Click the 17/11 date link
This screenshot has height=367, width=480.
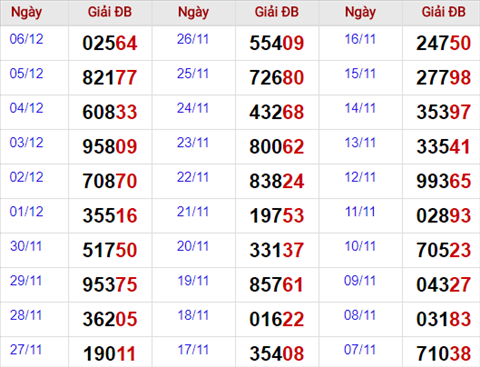pos(193,350)
